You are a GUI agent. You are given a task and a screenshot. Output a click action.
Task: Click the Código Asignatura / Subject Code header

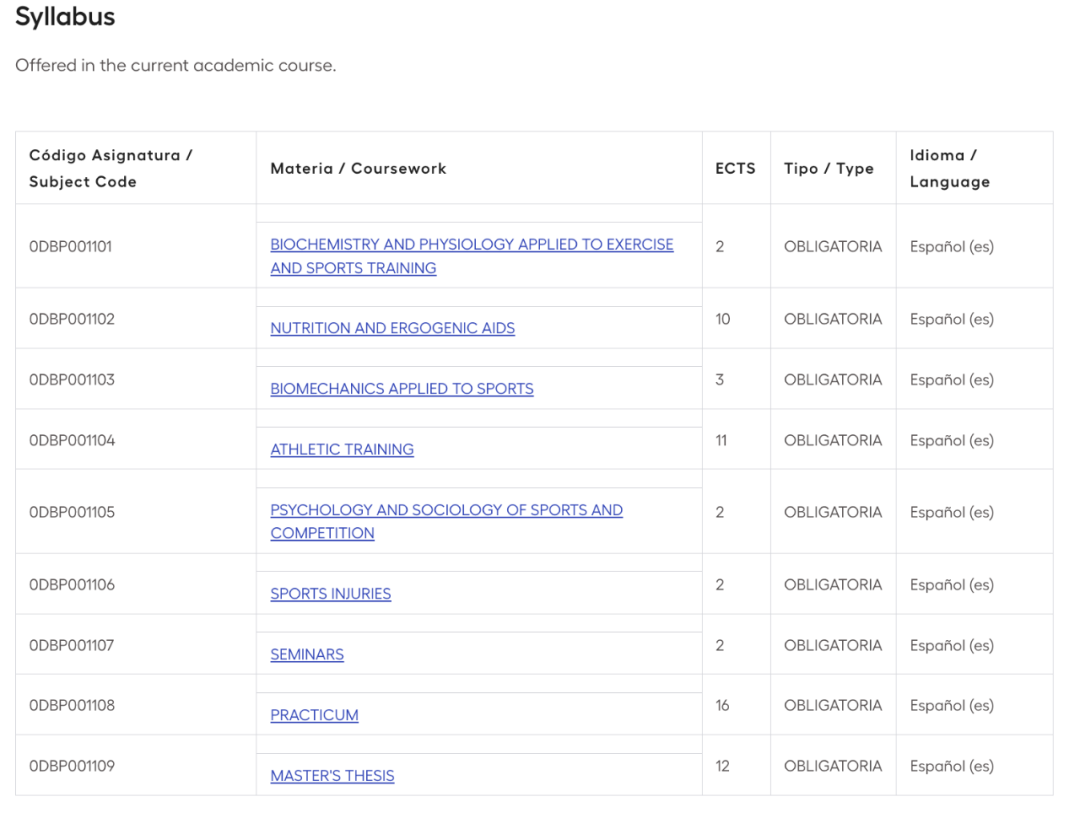click(110, 168)
